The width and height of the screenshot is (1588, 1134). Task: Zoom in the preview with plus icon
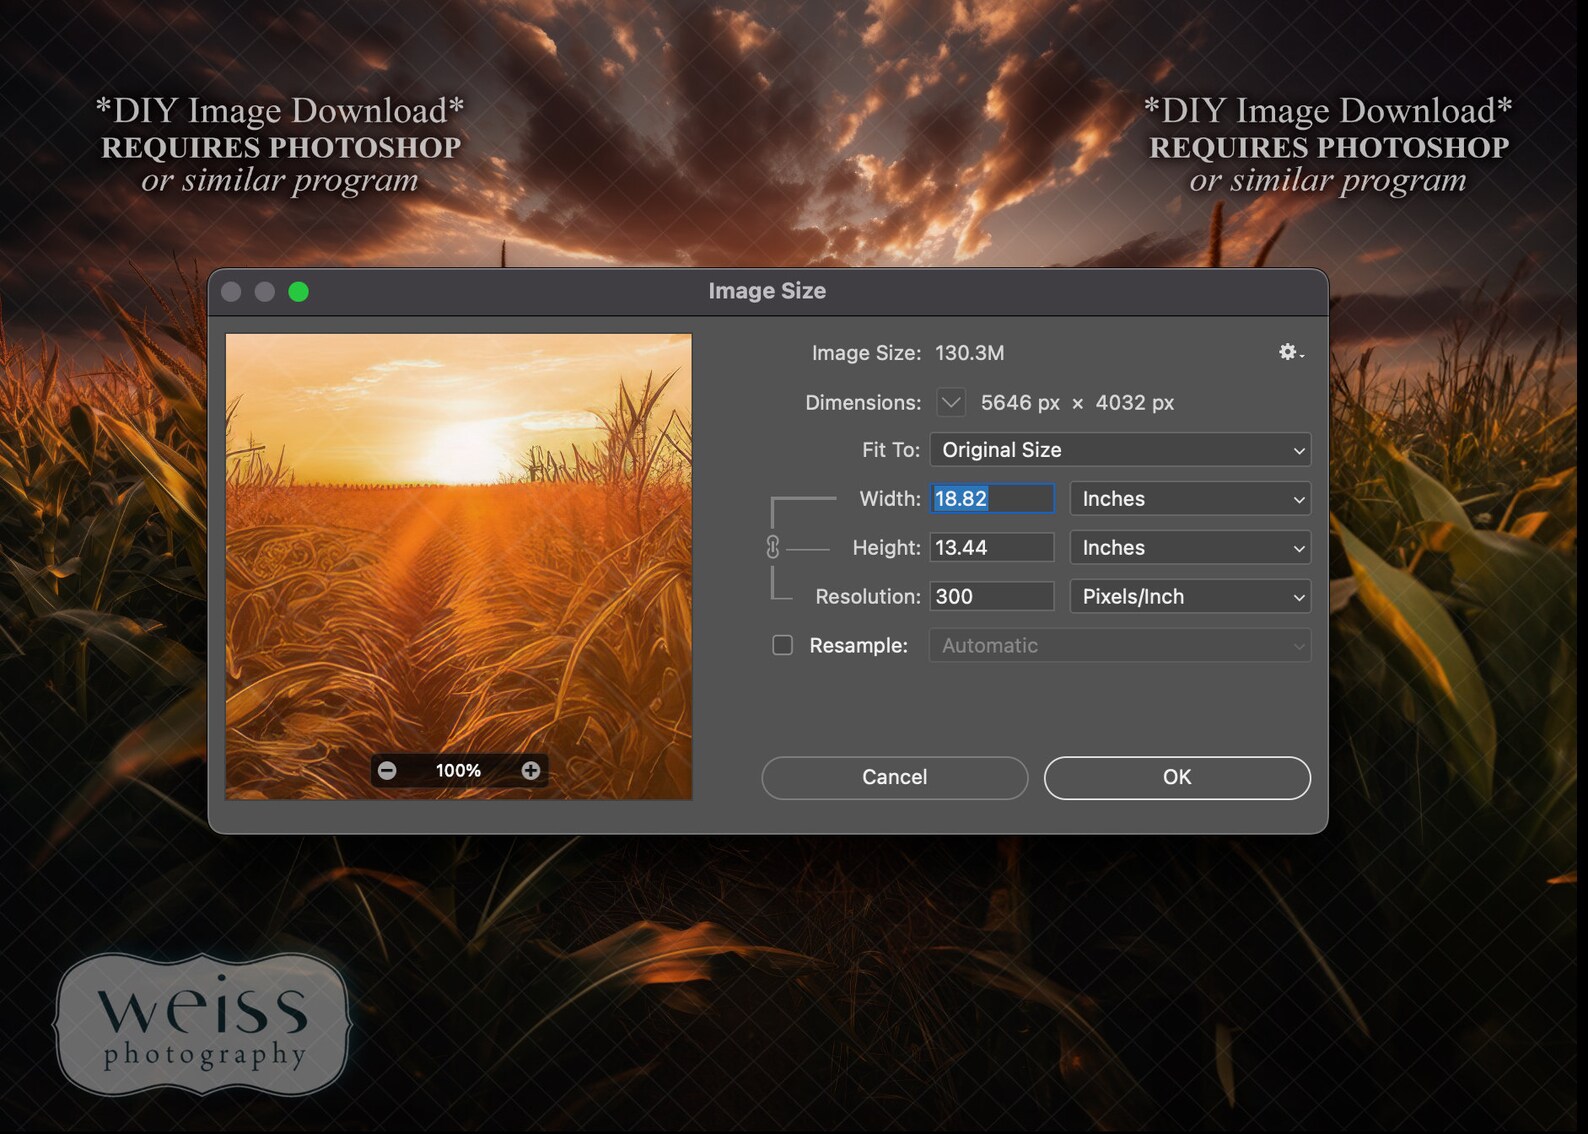531,770
